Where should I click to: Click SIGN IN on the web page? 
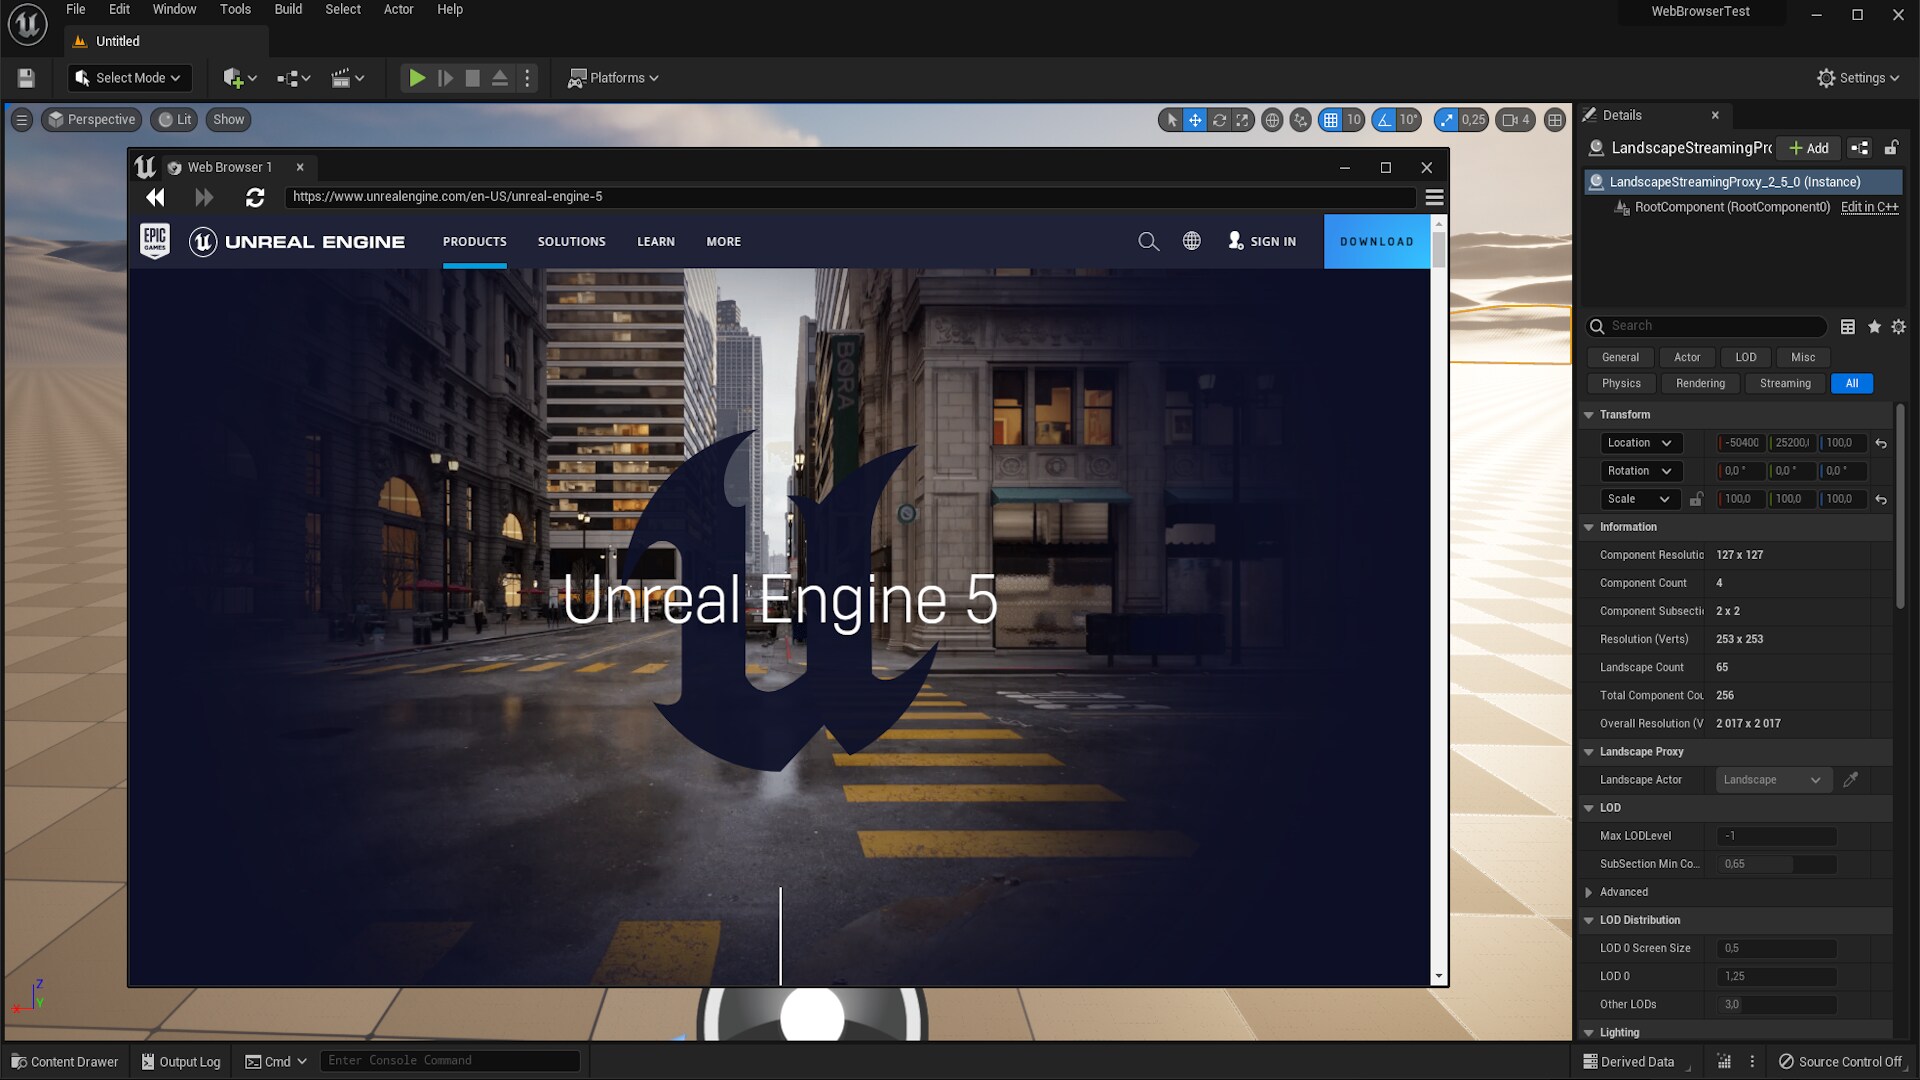click(x=1262, y=241)
